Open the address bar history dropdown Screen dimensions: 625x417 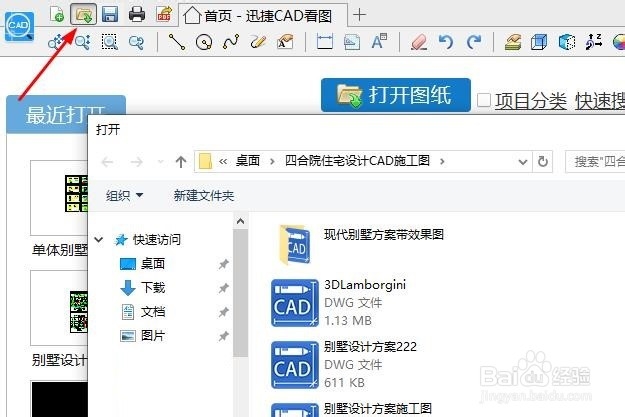[523, 162]
